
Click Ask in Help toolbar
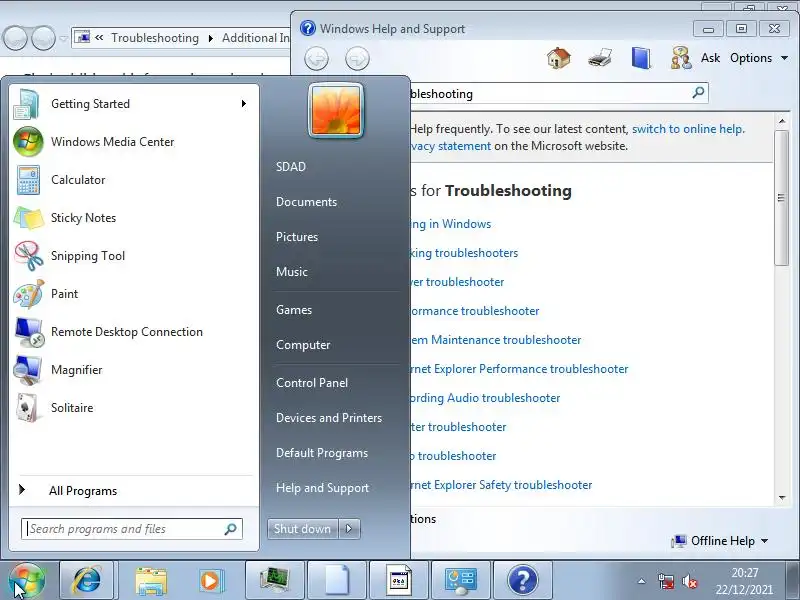710,58
